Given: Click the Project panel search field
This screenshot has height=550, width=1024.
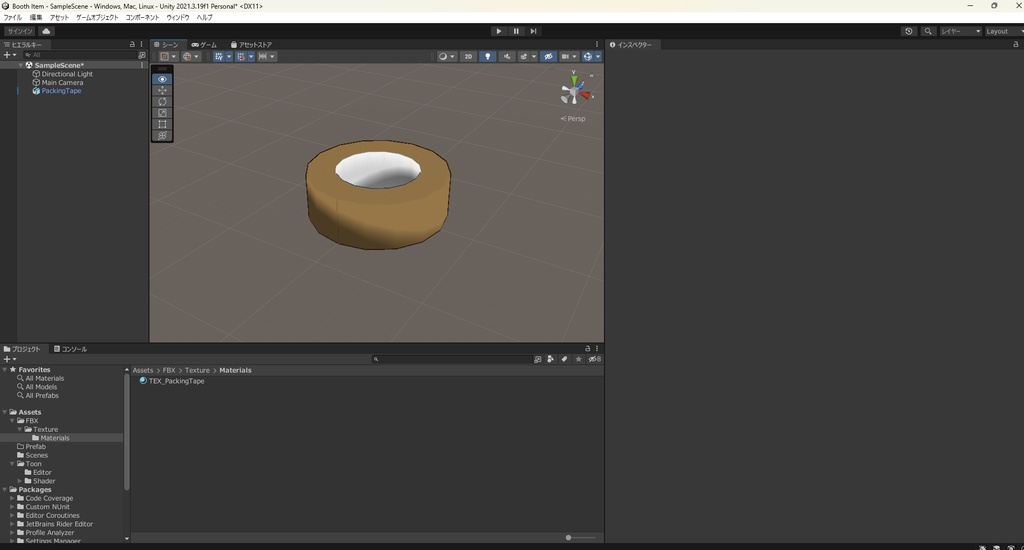Looking at the screenshot, I should [452, 359].
